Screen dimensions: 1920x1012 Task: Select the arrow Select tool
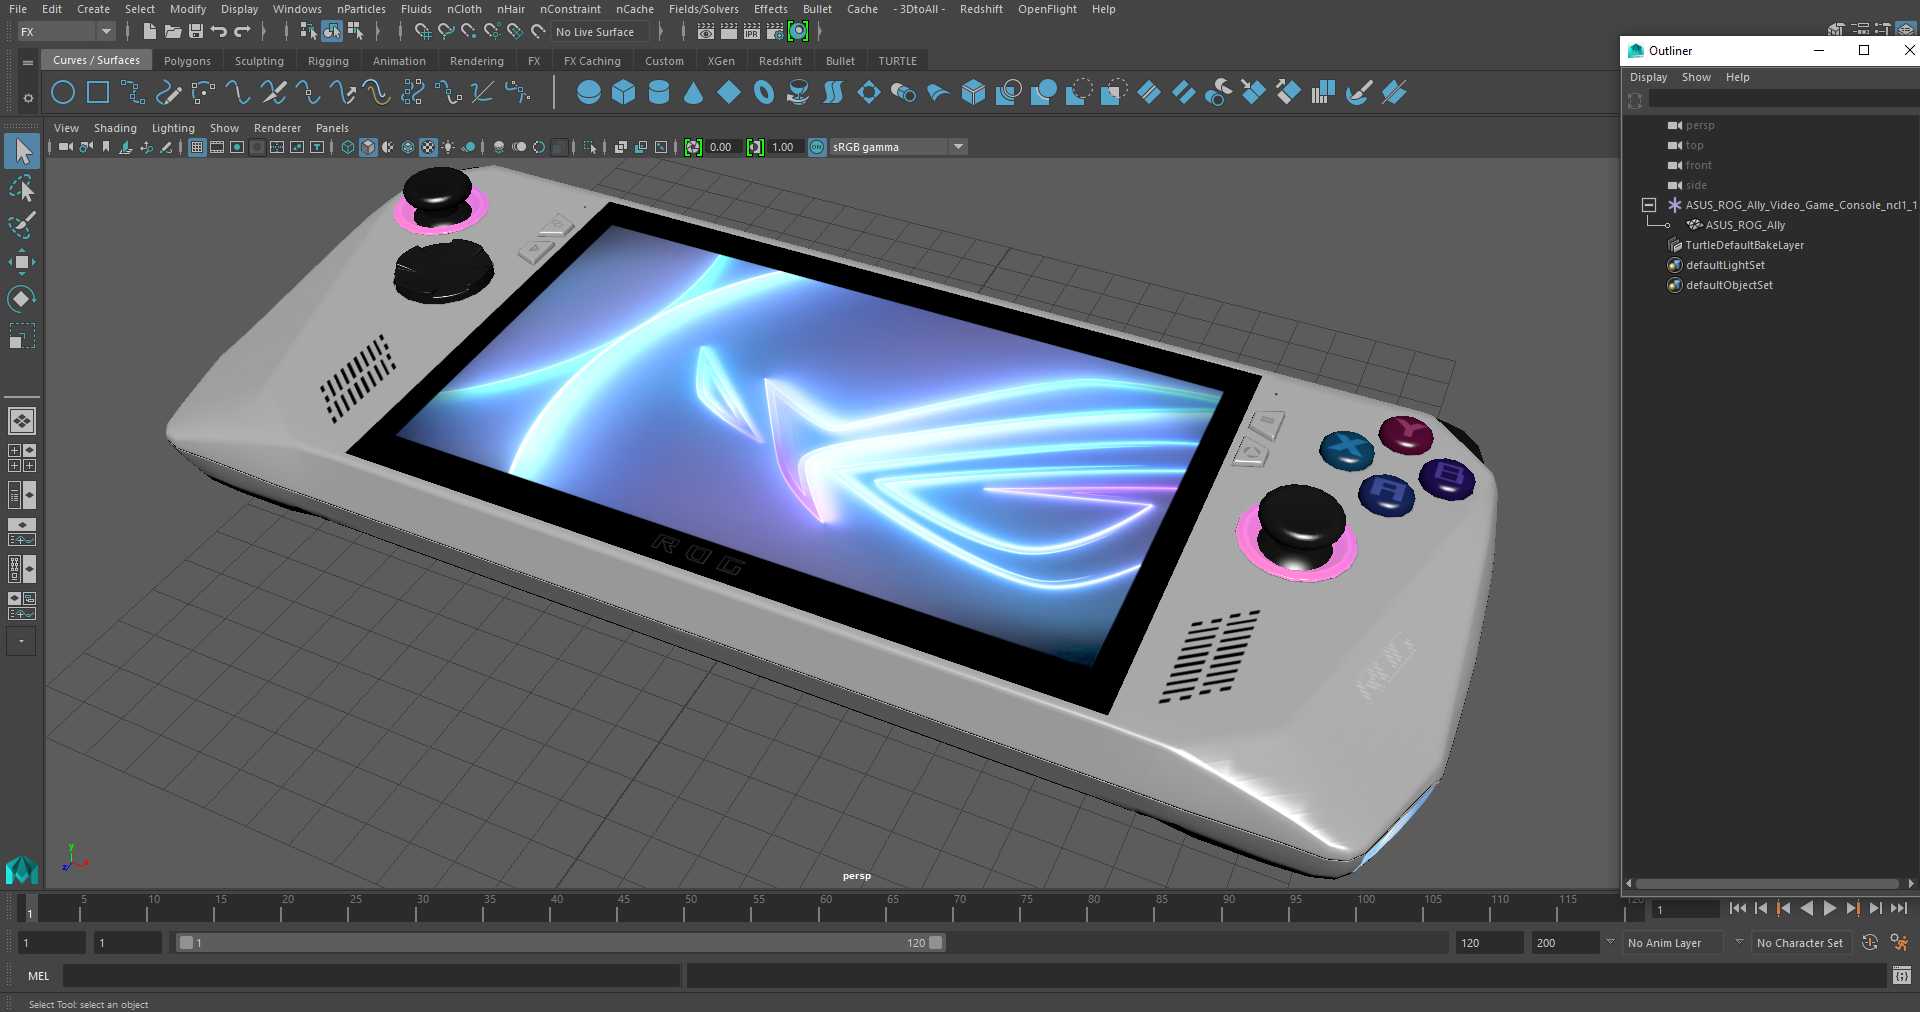coord(22,152)
